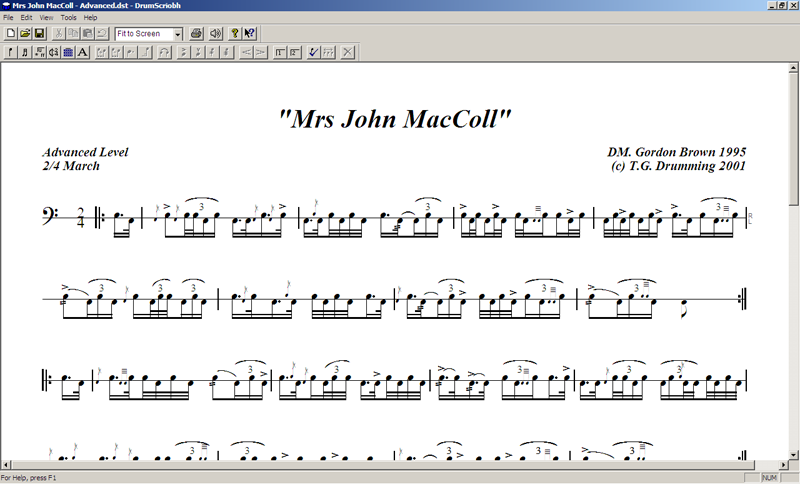
Task: Click the second ending bracket icon
Action: [x=294, y=52]
